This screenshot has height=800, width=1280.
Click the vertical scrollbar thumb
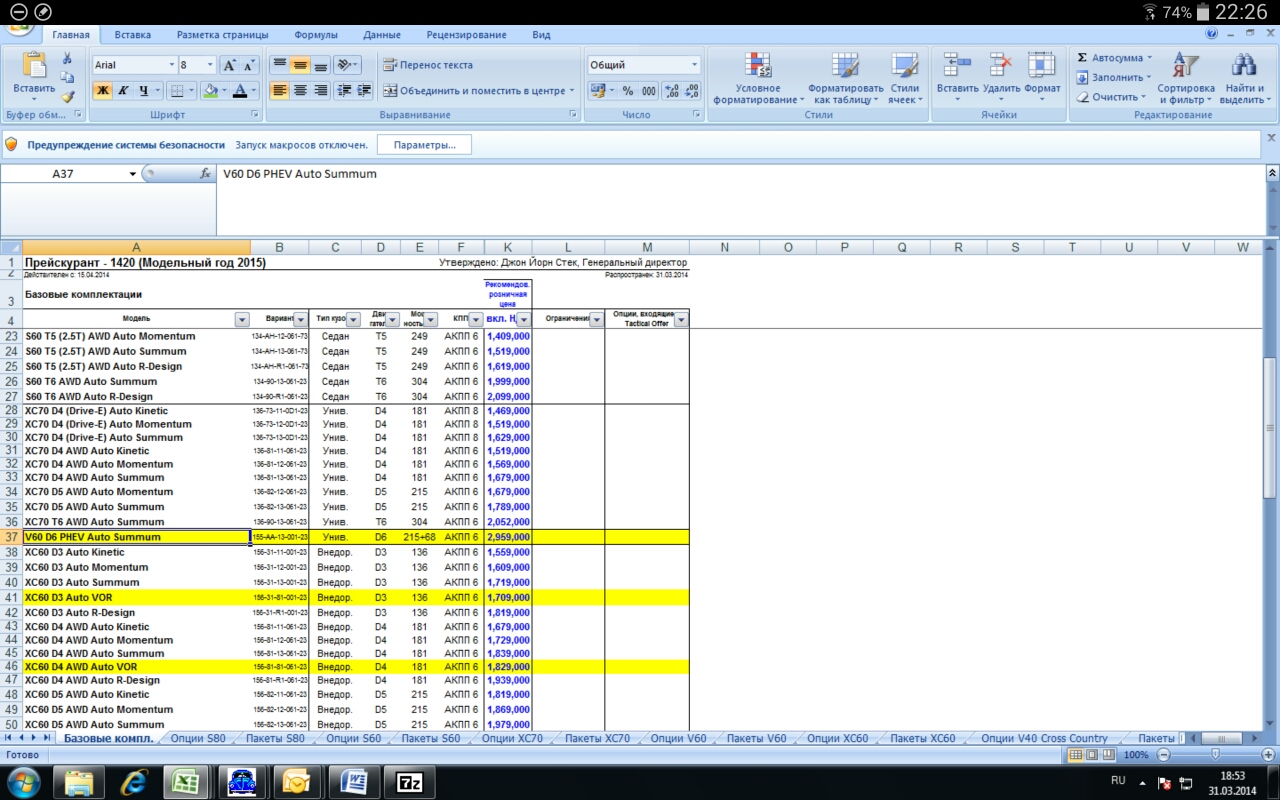tap(1271, 426)
